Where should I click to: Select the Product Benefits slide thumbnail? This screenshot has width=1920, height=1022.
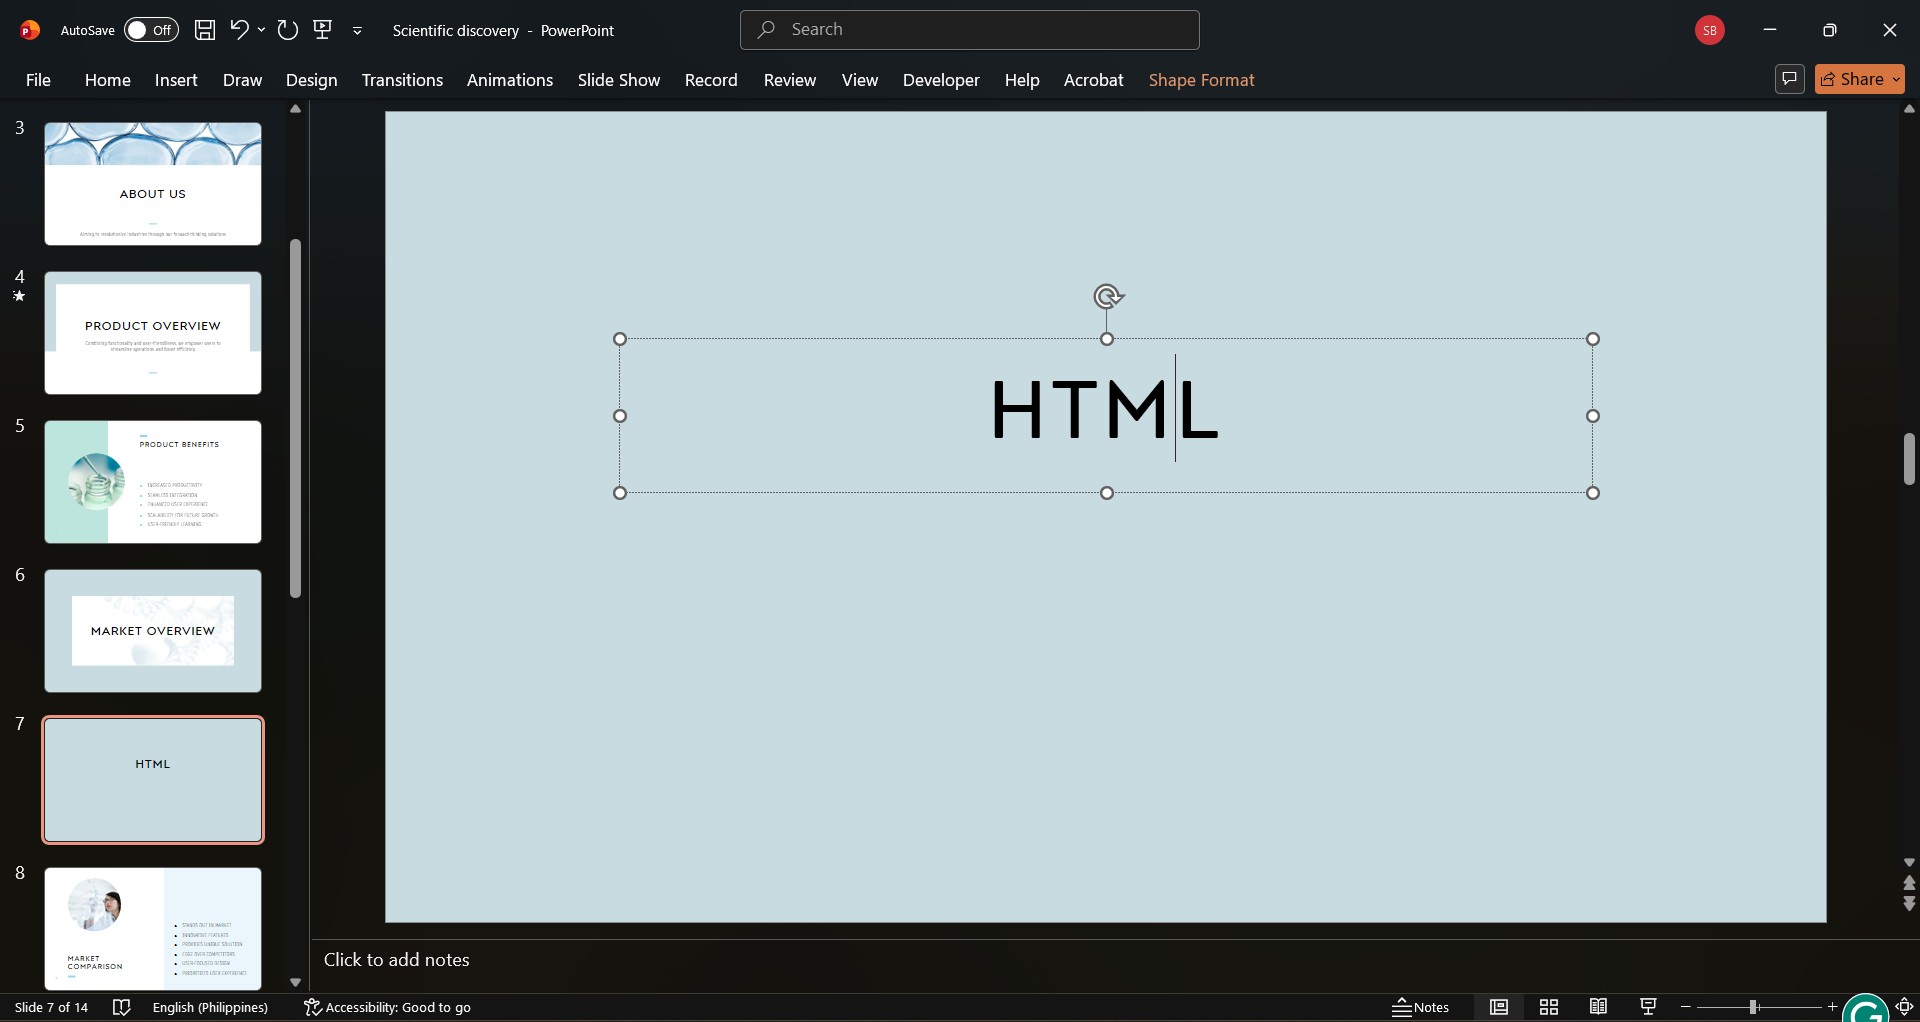tap(153, 482)
